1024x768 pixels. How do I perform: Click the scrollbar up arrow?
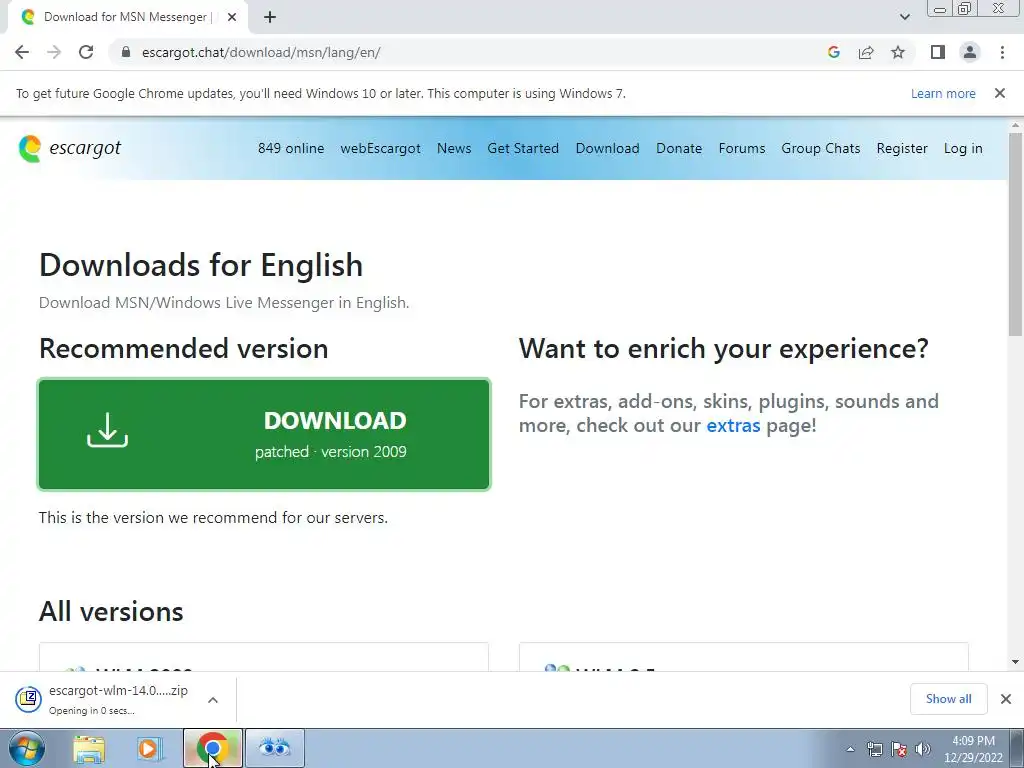[1016, 125]
